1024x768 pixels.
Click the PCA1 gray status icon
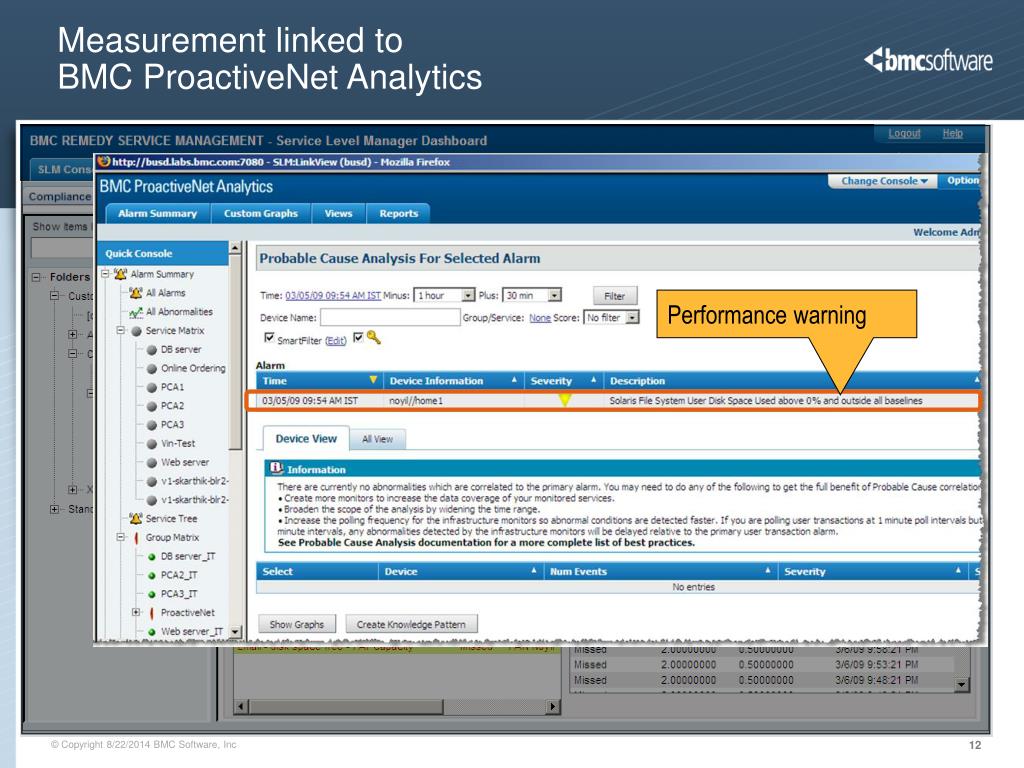tap(152, 387)
